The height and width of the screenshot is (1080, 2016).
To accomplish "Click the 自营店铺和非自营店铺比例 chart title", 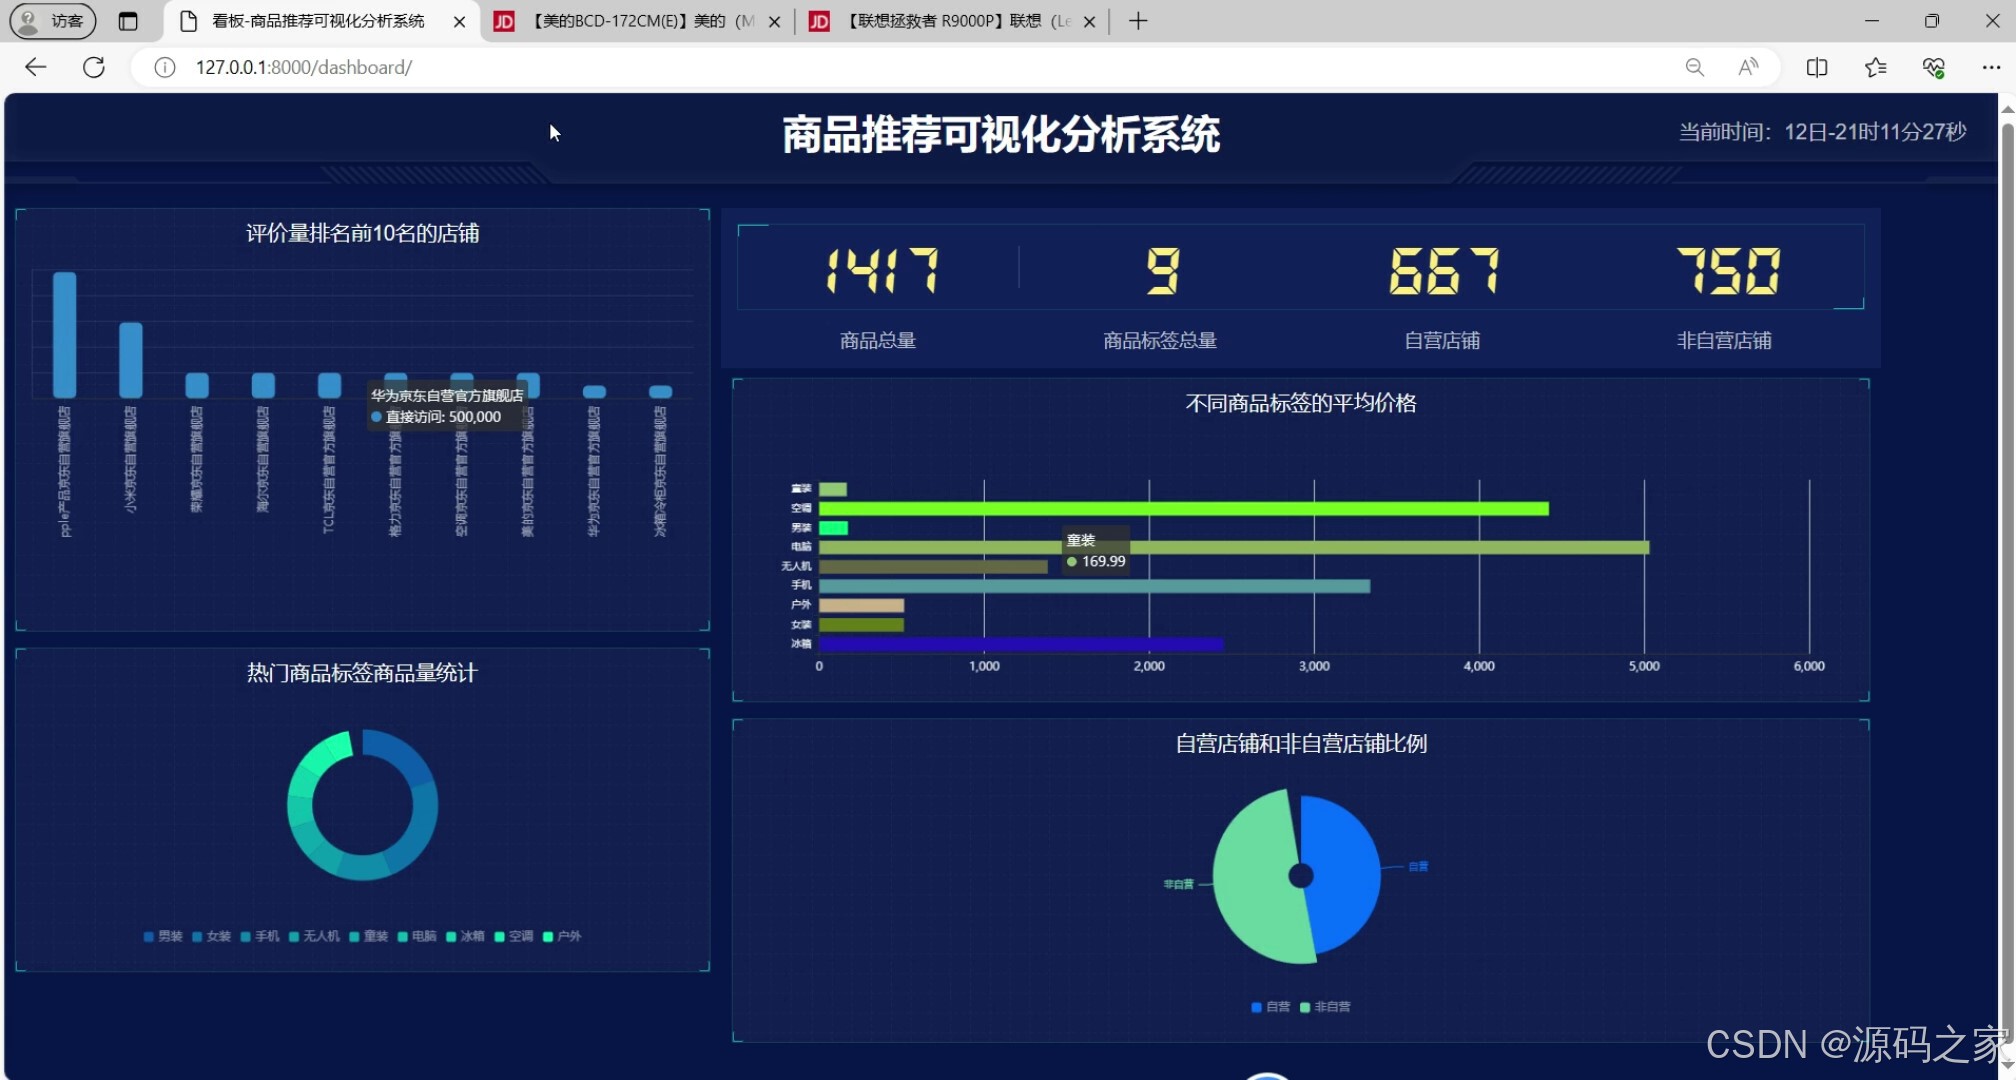I will click(1300, 743).
